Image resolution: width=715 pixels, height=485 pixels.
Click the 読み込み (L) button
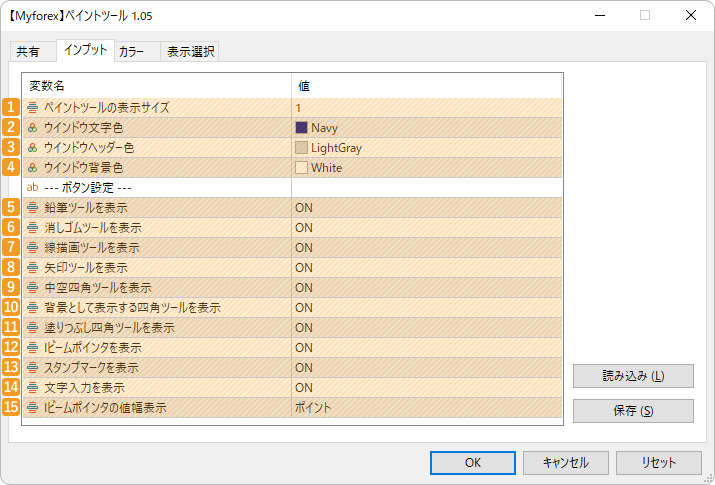[633, 376]
